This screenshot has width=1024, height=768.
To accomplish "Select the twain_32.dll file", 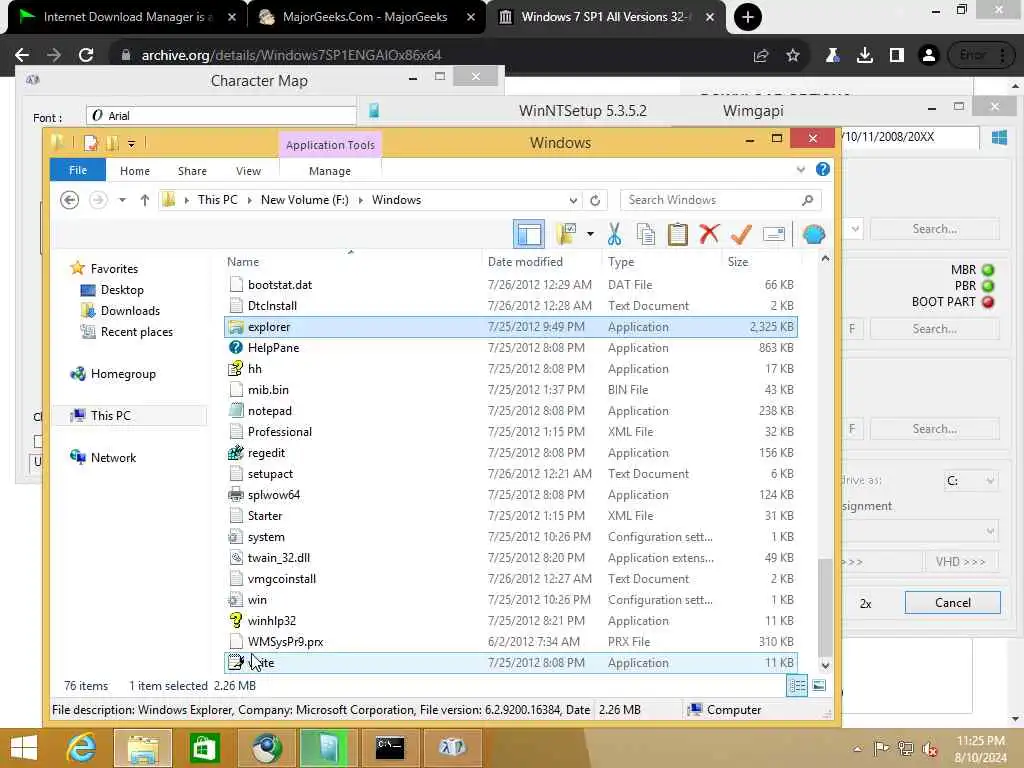I will [x=511, y=558].
